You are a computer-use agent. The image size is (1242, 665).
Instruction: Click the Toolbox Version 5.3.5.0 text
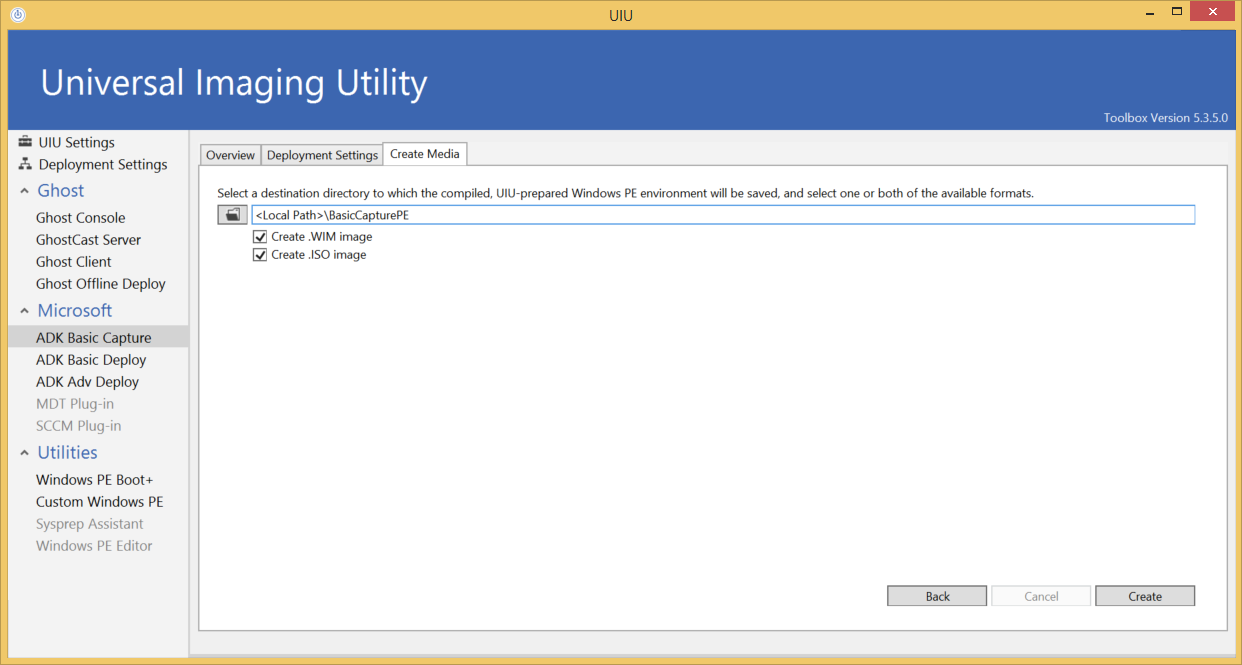click(1165, 118)
